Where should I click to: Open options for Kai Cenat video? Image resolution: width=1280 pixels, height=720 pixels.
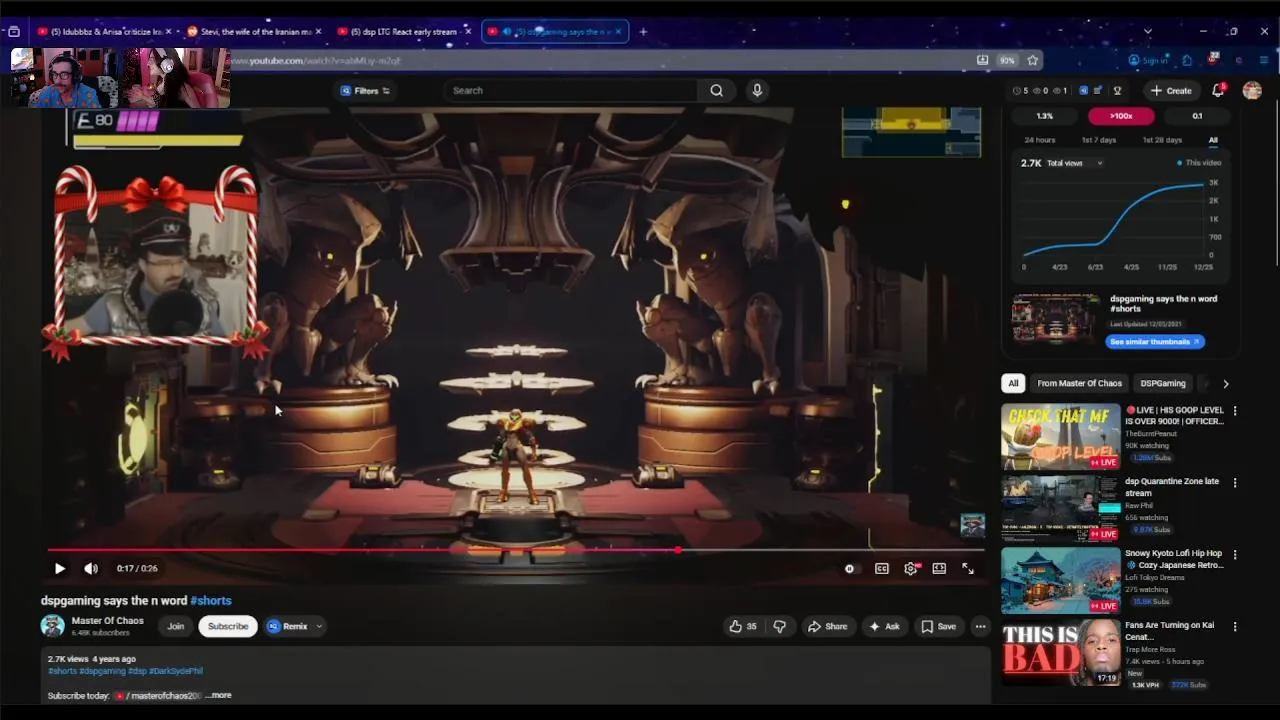click(1235, 627)
